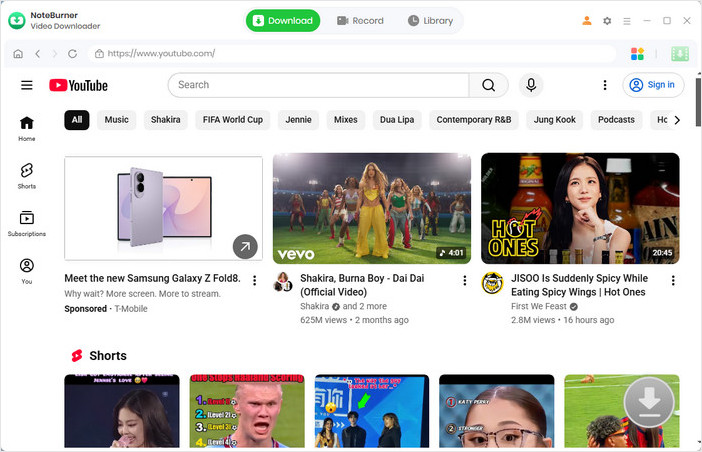Open the Haaland Scoring short thumbnail

[247, 411]
